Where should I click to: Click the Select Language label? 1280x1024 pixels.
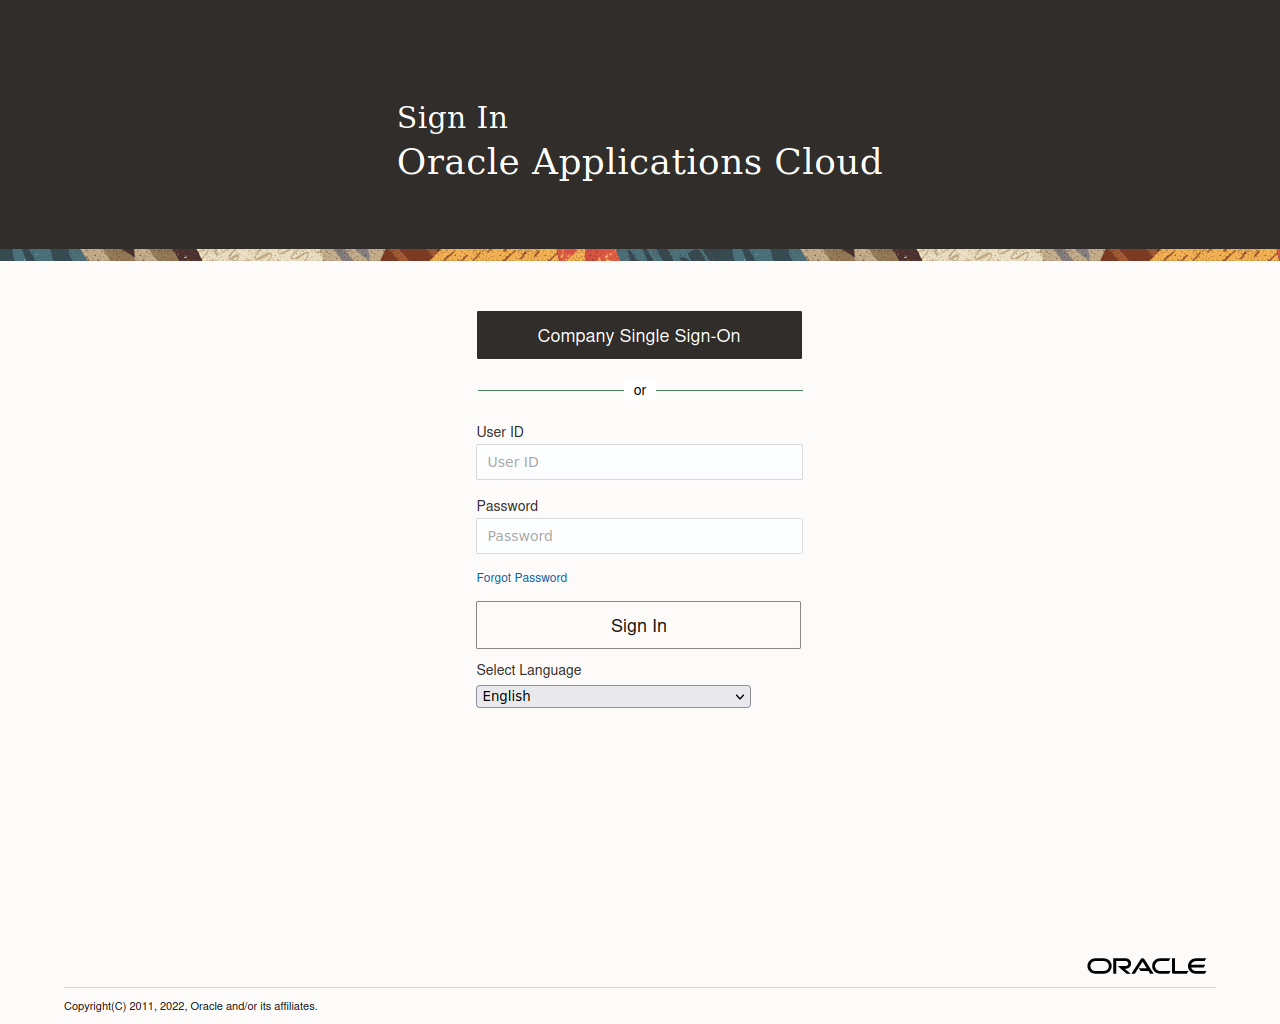tap(528, 670)
